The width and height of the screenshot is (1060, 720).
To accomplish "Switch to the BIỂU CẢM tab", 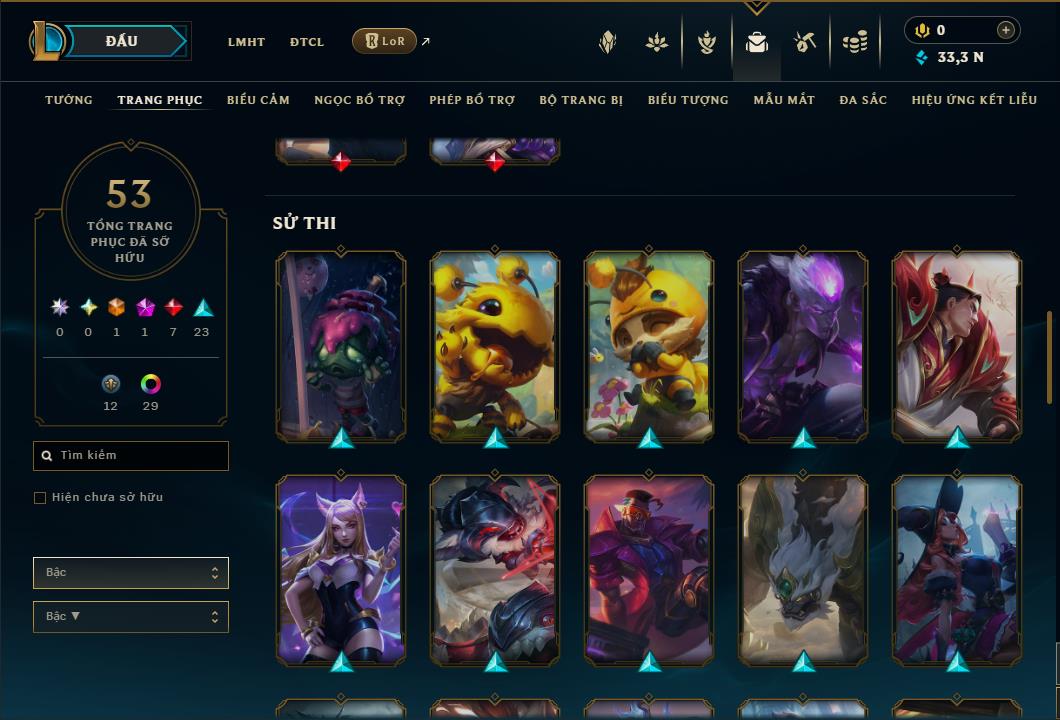I will pyautogui.click(x=258, y=100).
